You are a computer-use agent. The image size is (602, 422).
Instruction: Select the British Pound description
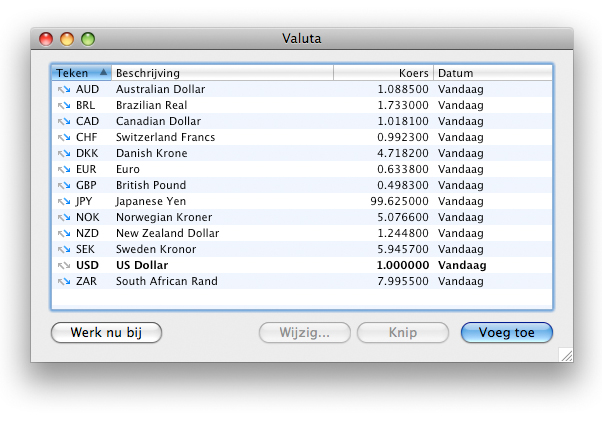click(151, 185)
